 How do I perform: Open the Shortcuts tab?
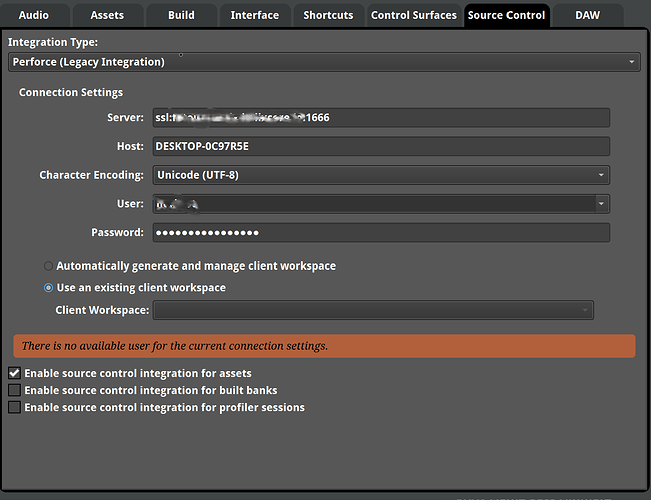click(328, 15)
